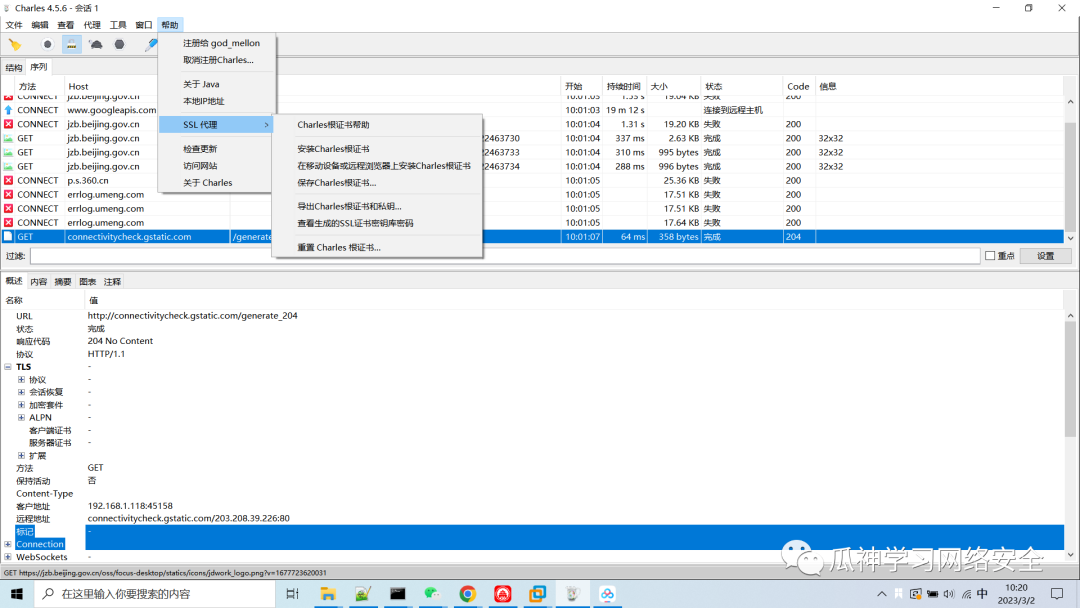Open the command prompt taskbar icon

coord(397,594)
